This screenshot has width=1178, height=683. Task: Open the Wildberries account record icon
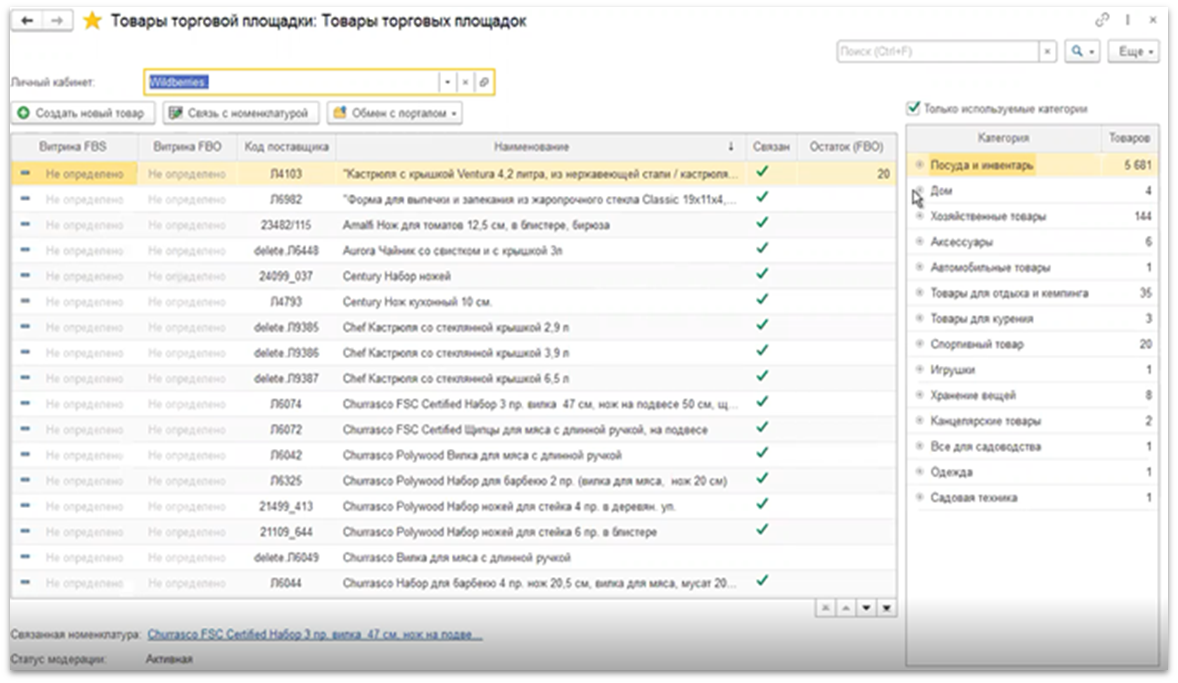pos(484,82)
